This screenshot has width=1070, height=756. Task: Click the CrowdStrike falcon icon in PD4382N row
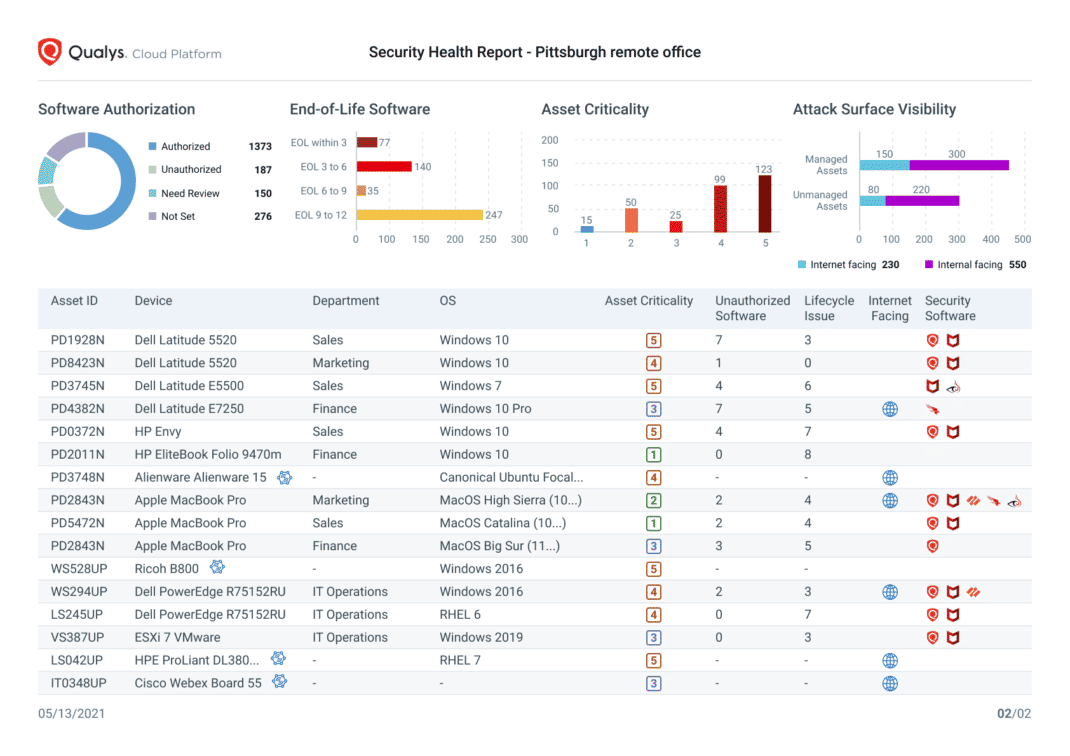click(x=932, y=409)
